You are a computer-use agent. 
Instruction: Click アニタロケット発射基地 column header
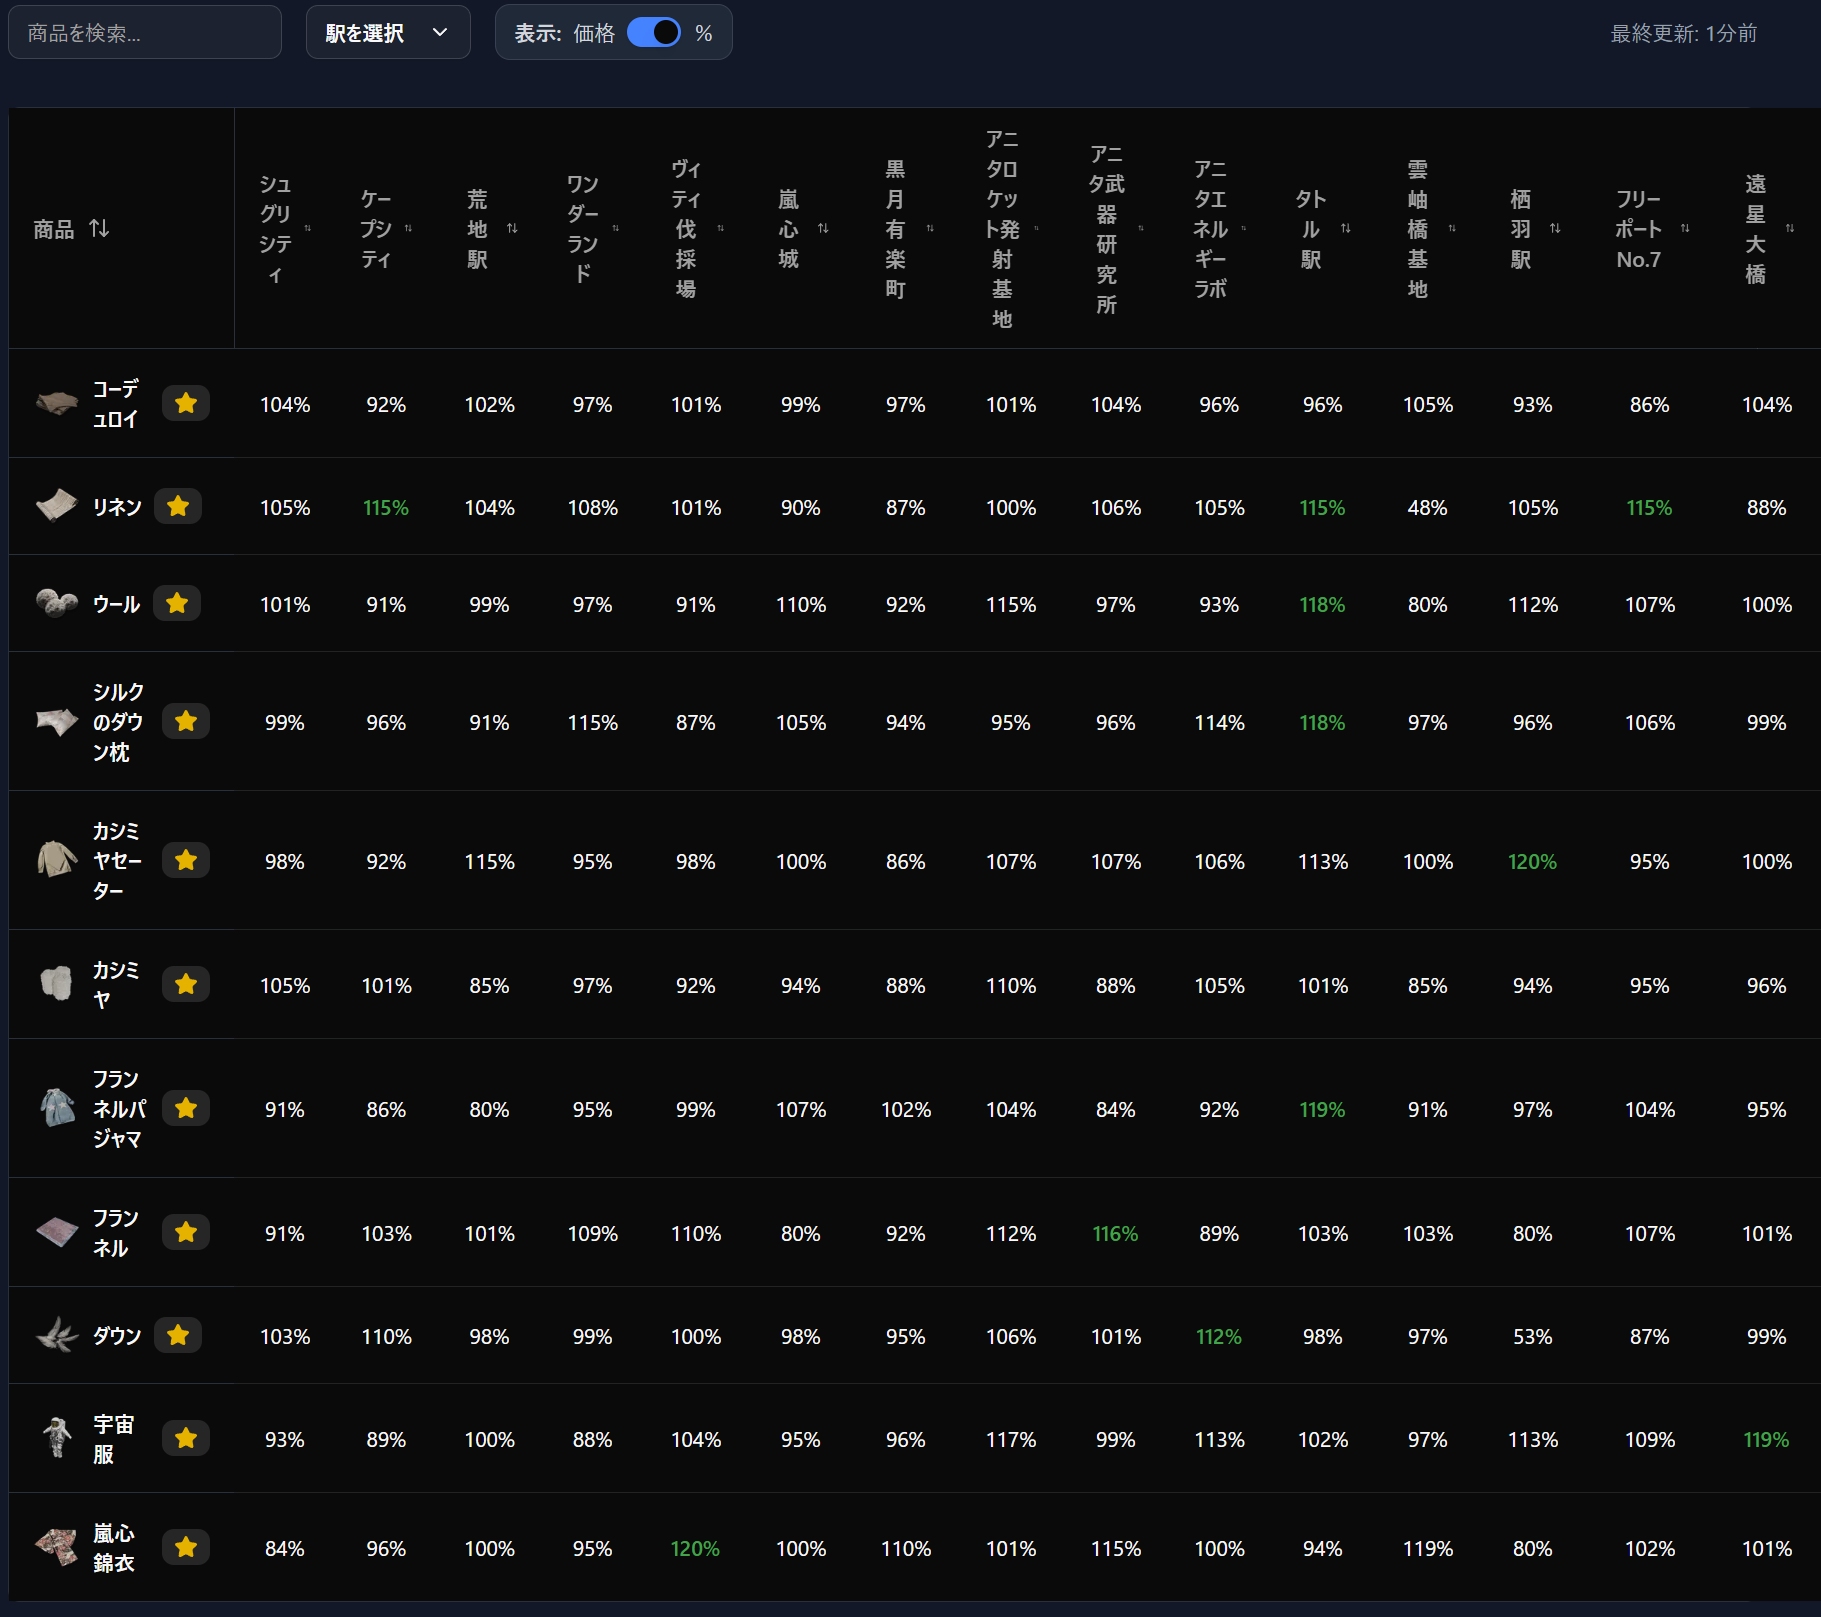click(x=1002, y=229)
